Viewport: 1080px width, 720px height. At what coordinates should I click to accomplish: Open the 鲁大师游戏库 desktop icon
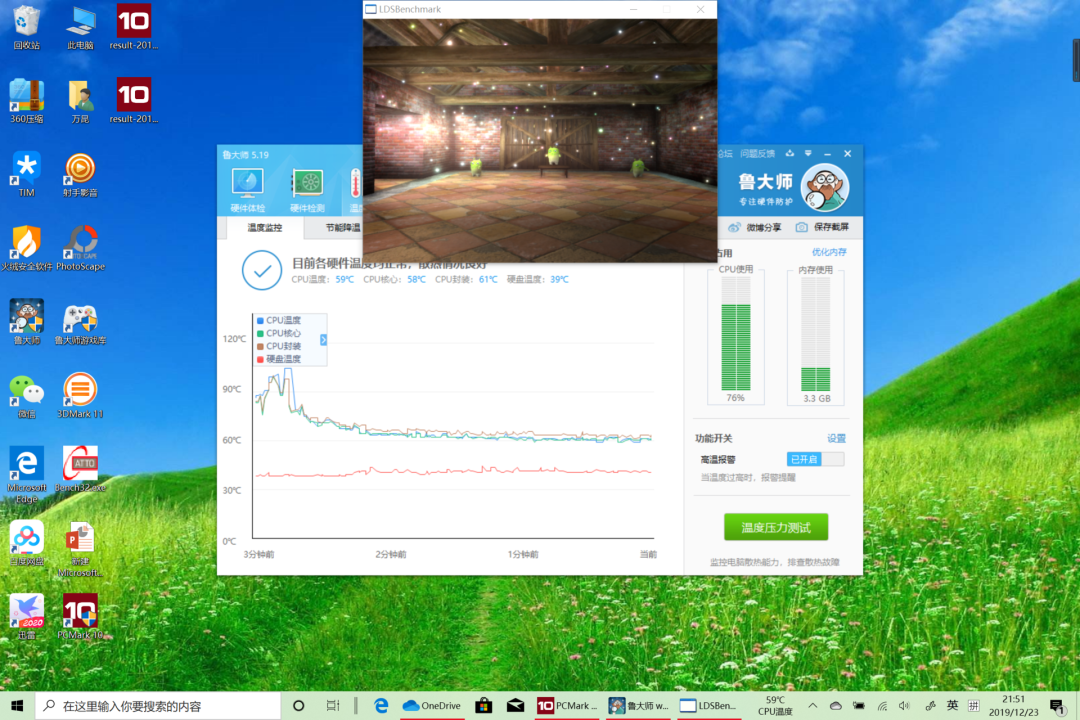(x=81, y=322)
